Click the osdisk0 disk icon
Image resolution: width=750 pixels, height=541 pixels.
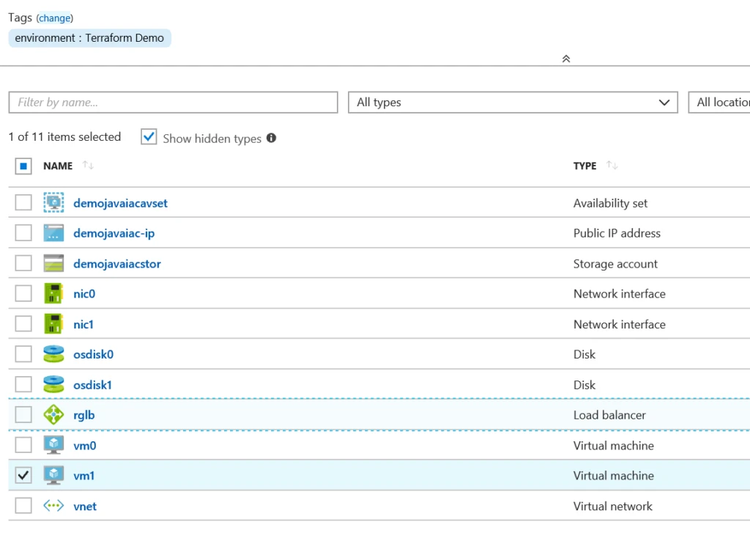pyautogui.click(x=54, y=354)
